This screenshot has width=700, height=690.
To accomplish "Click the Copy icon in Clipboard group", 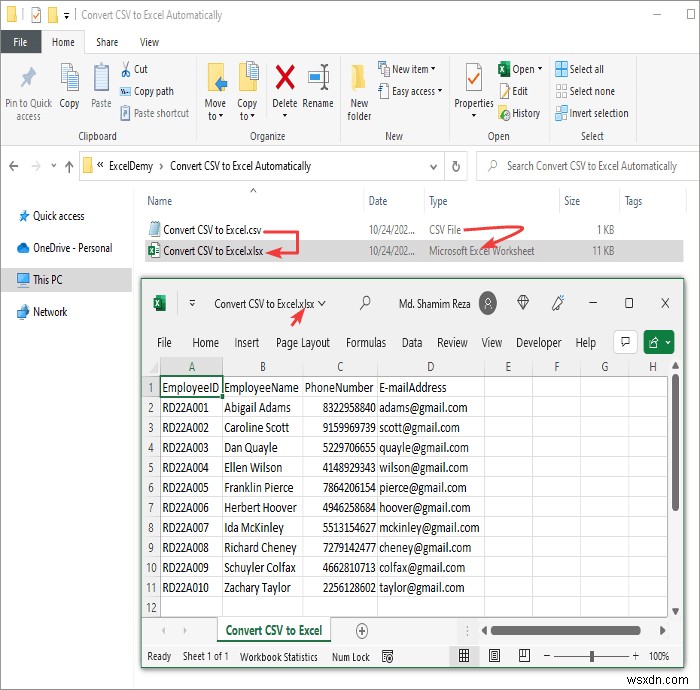I will pos(70,78).
